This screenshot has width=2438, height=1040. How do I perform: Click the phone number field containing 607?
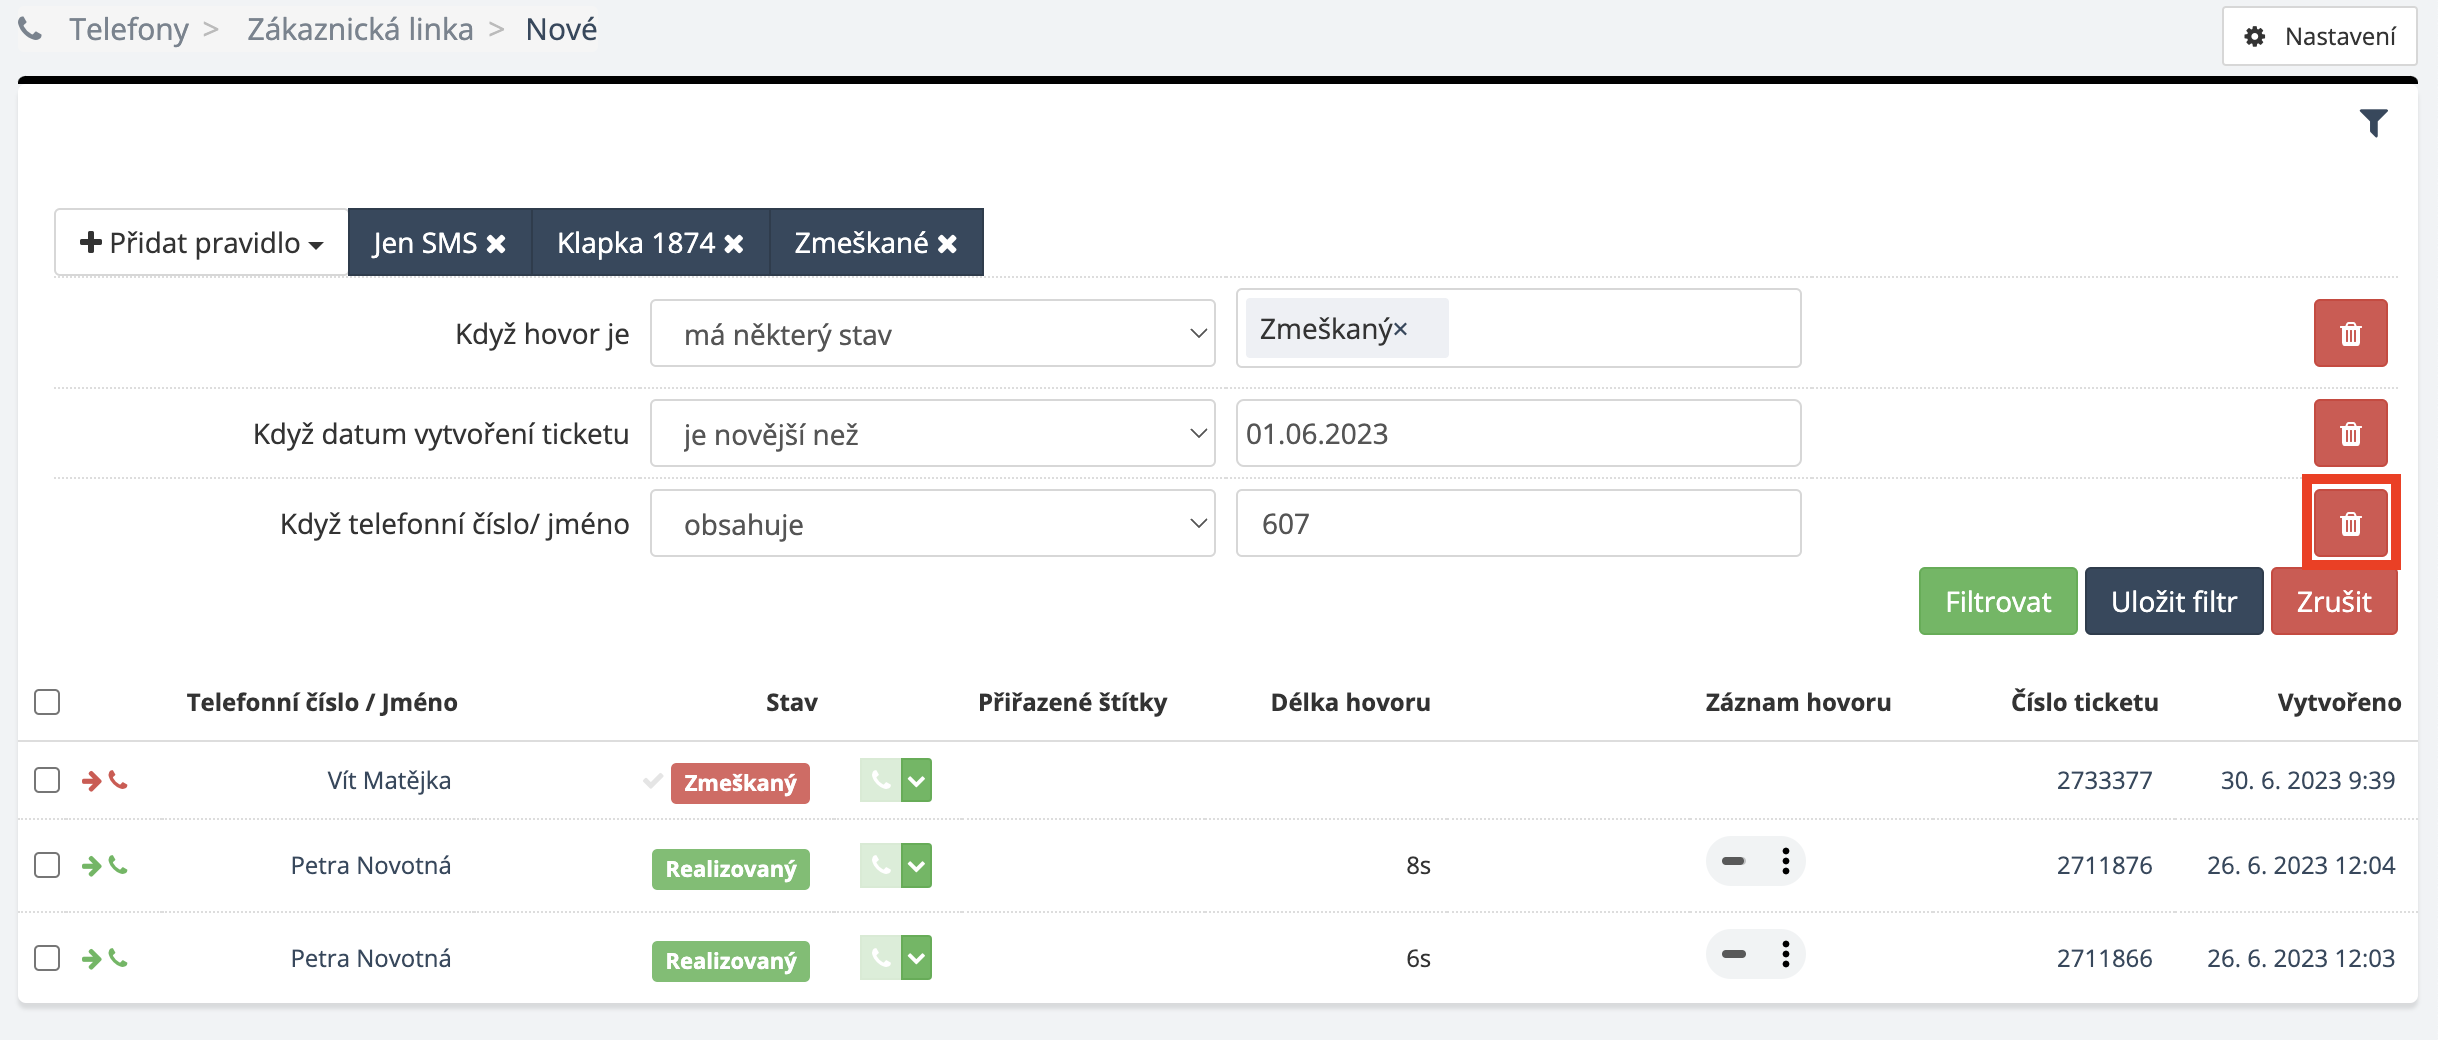[1518, 524]
